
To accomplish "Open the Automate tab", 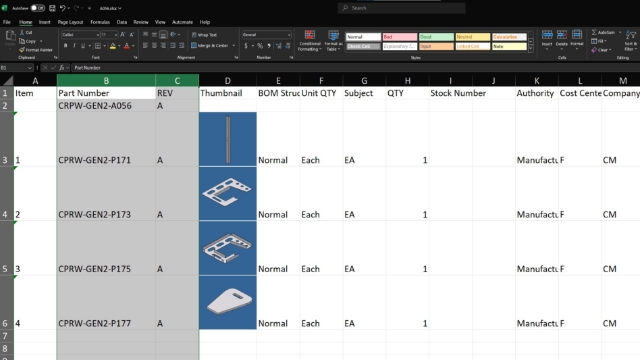I will click(x=182, y=22).
